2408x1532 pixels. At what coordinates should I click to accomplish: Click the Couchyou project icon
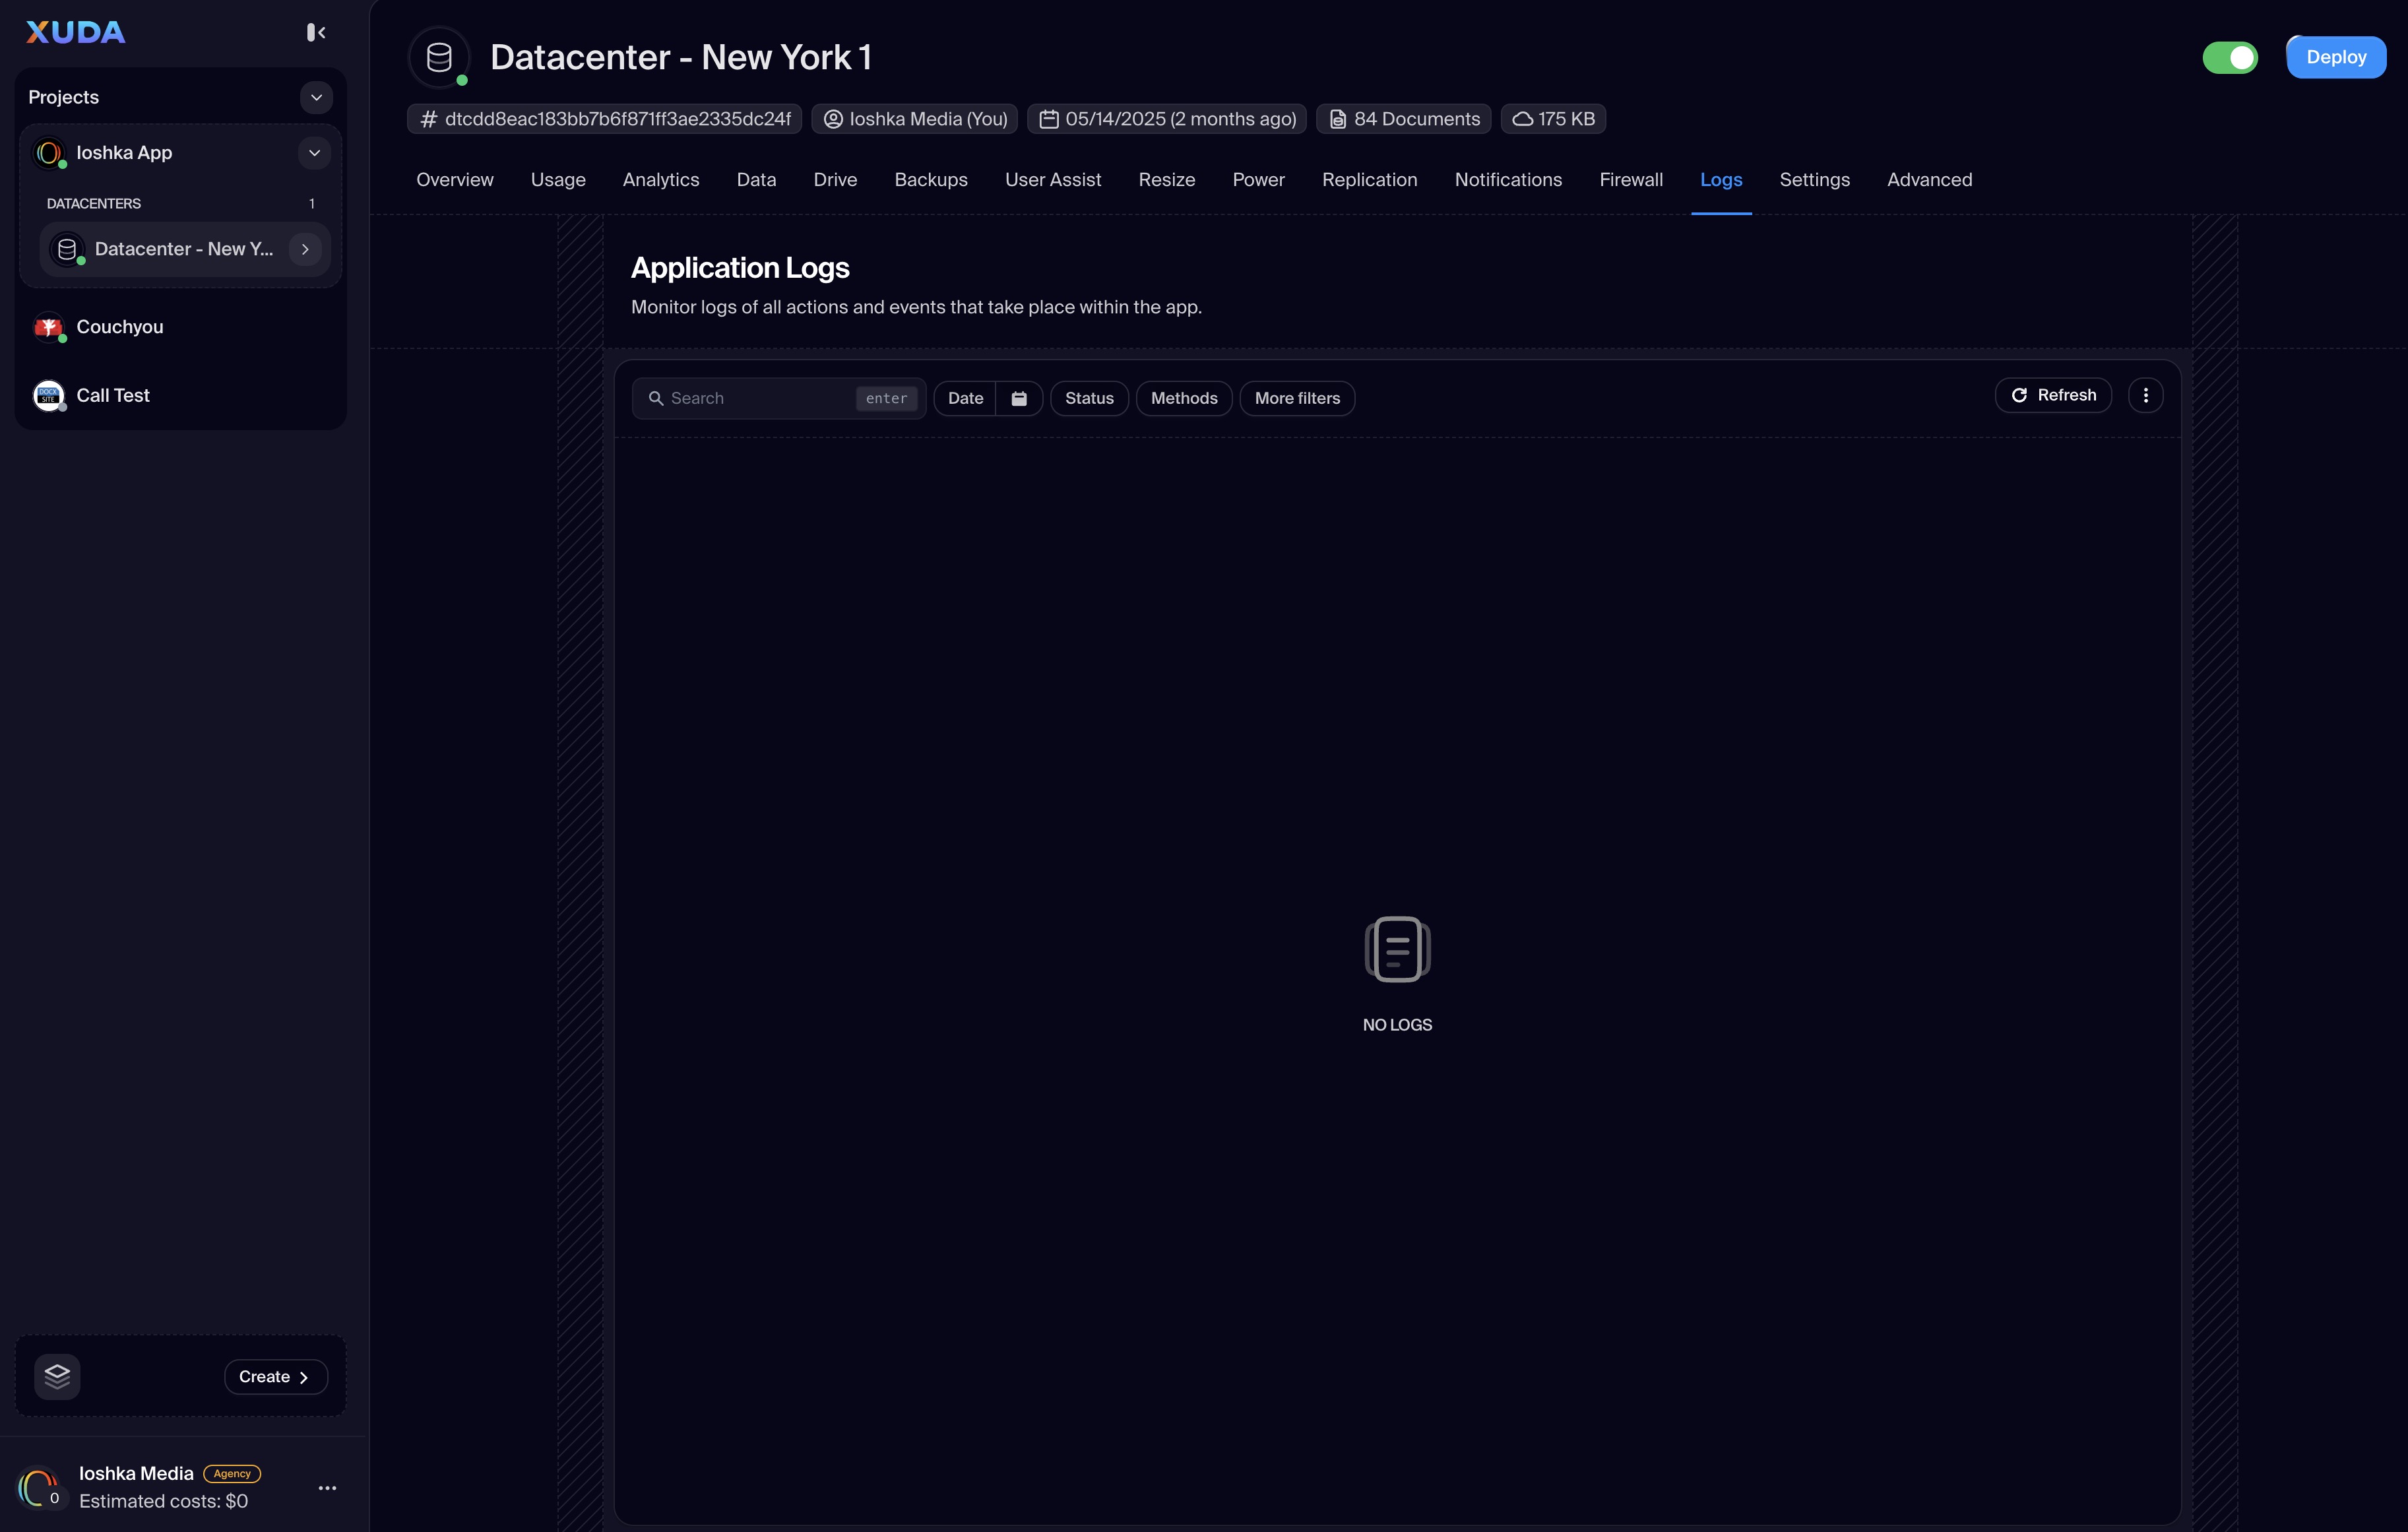click(x=48, y=327)
